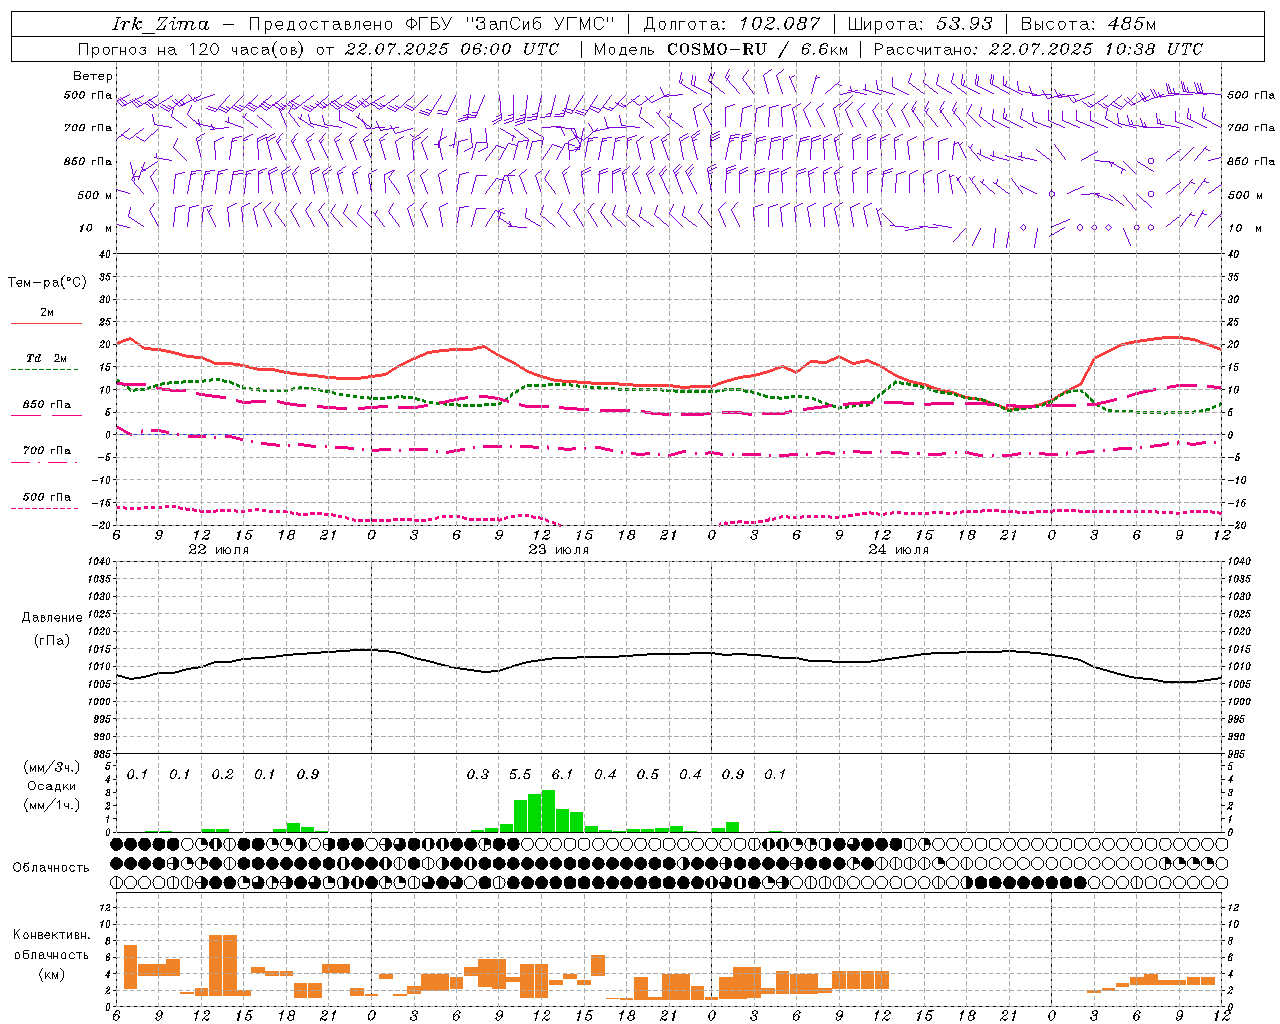This screenshot has width=1280, height=1024.
Task: Select the "5.5" precipitation value
Action: click(520, 775)
